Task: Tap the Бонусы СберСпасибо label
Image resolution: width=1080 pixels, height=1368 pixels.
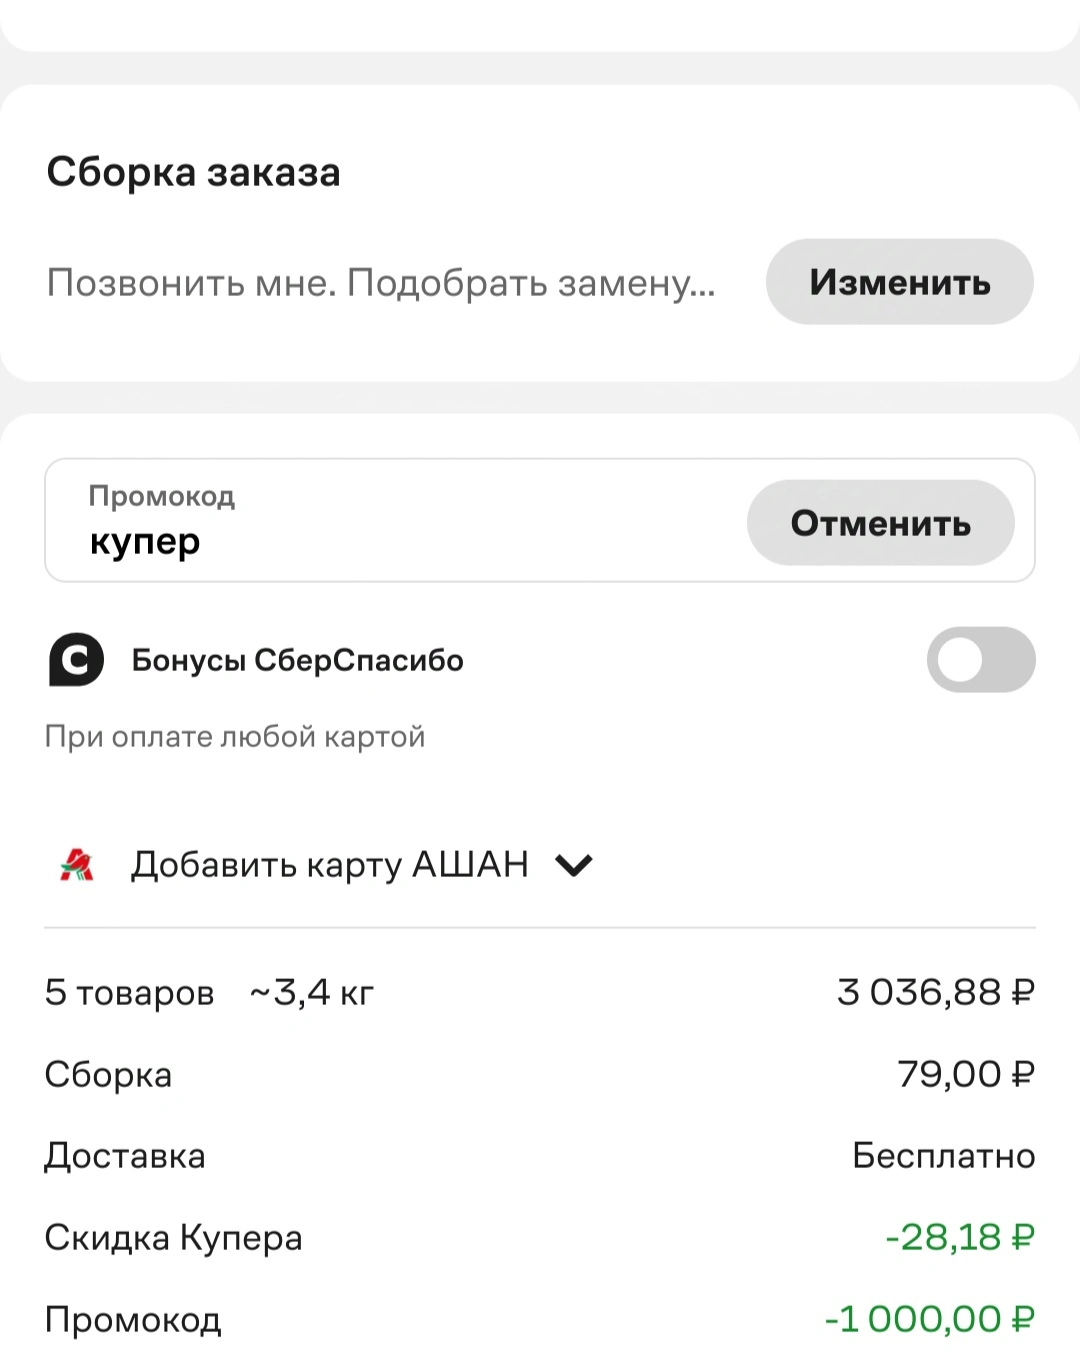Action: click(x=297, y=660)
